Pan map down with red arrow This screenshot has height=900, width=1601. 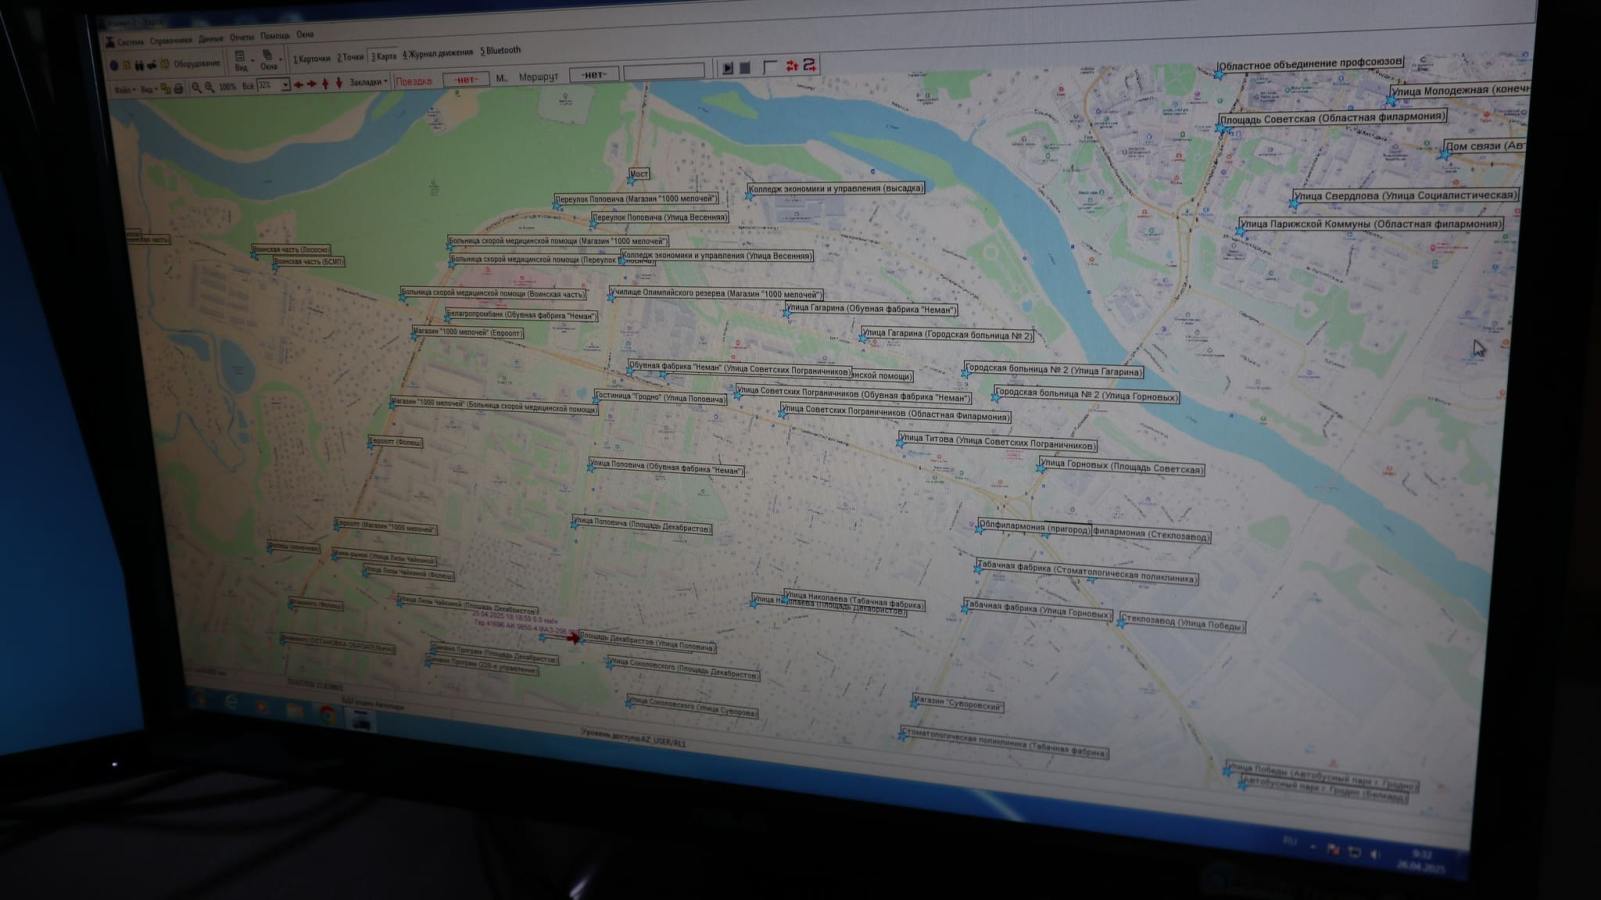click(339, 83)
